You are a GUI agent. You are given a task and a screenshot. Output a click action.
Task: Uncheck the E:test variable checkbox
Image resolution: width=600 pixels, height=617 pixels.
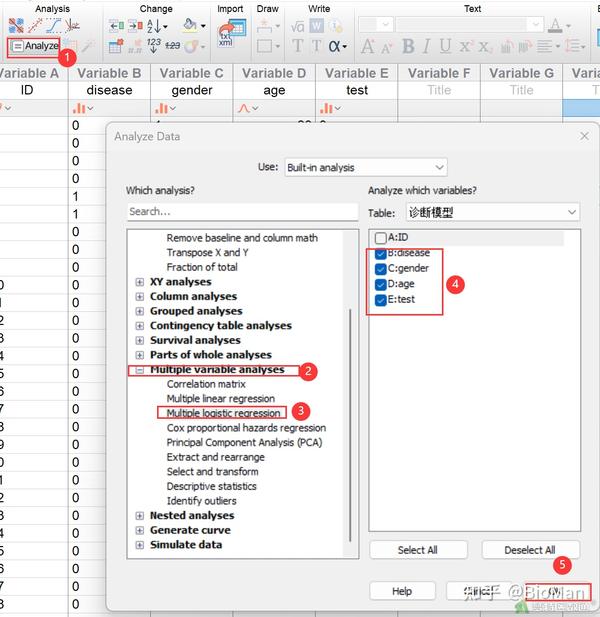click(x=380, y=299)
